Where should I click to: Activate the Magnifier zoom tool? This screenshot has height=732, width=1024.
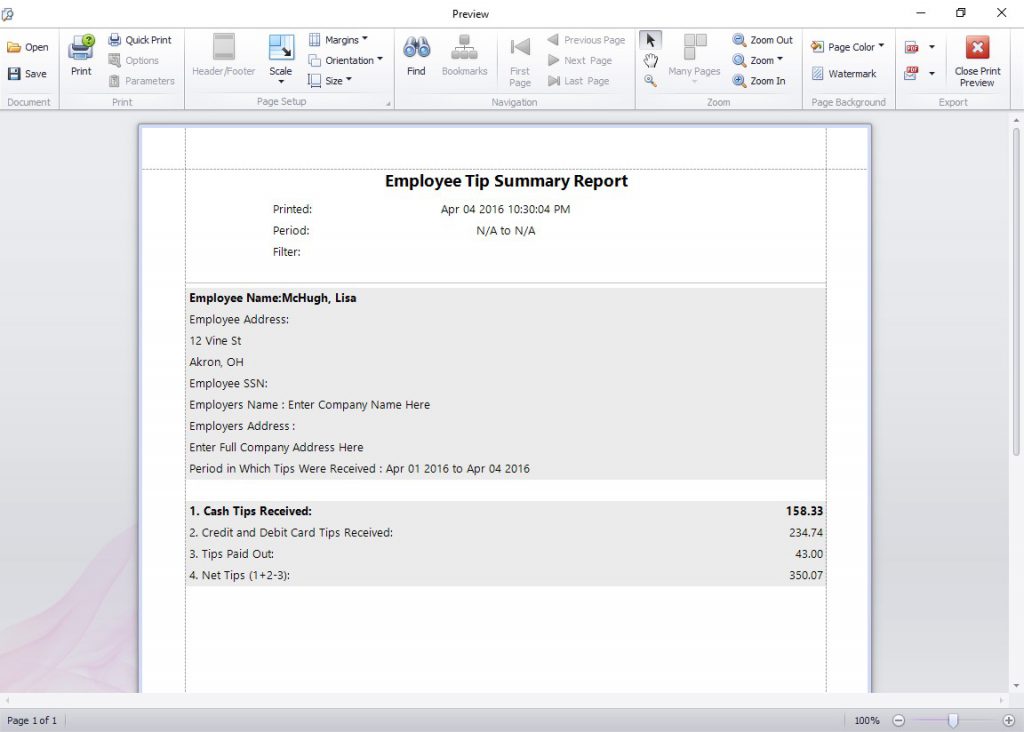click(x=650, y=80)
